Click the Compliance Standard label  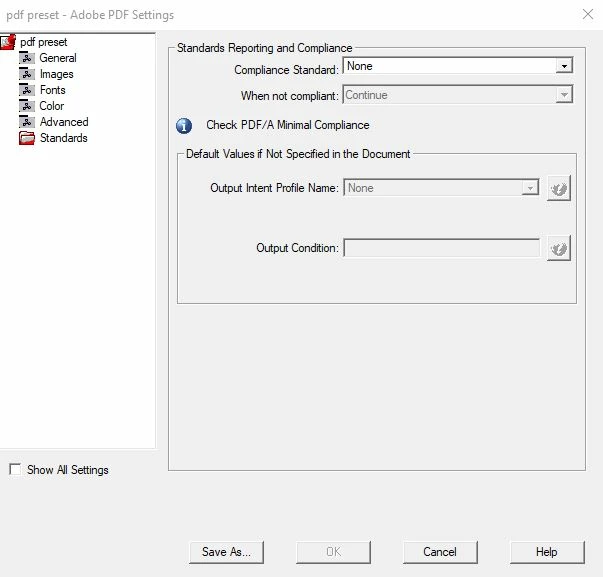point(287,70)
